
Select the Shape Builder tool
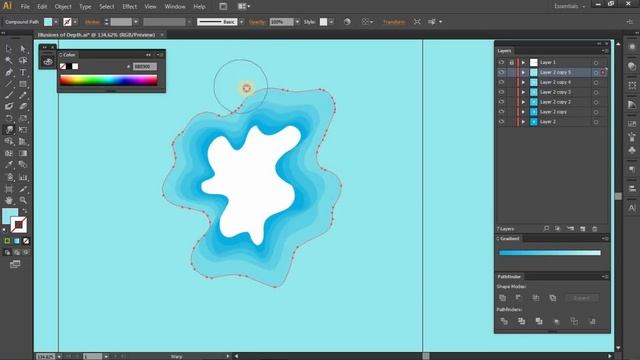tap(9, 142)
